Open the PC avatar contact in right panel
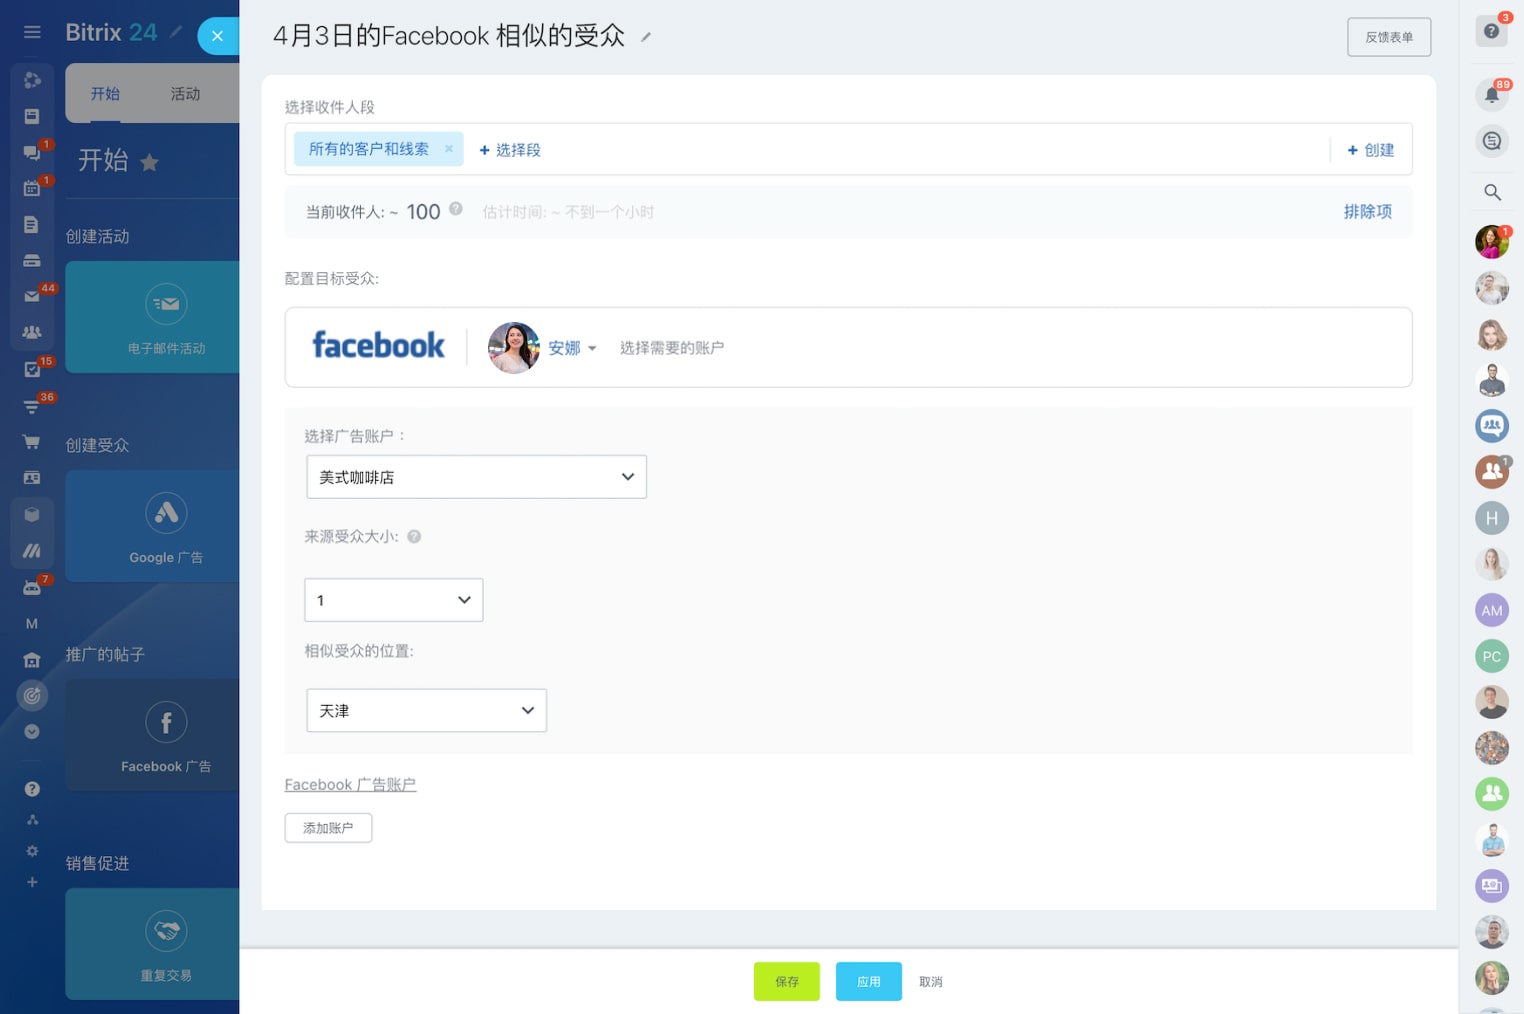Viewport: 1524px width, 1014px height. [1492, 656]
